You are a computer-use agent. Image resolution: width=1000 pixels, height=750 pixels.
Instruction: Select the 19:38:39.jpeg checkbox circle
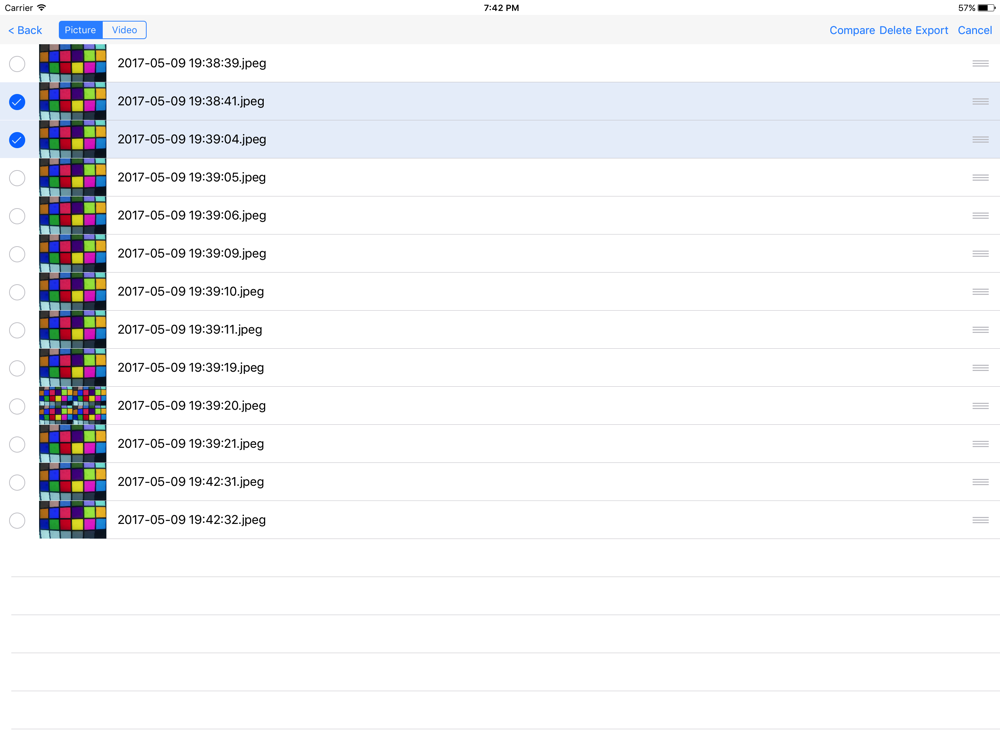17,64
